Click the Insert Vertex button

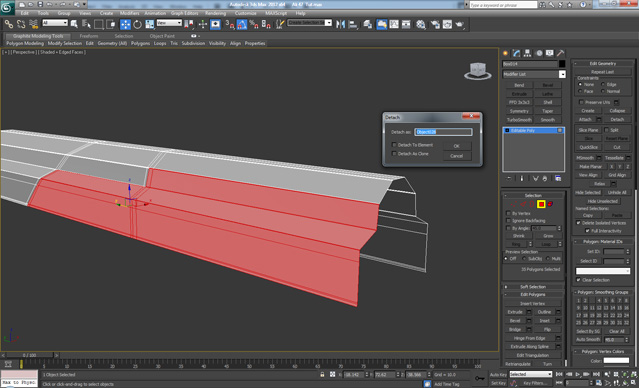(x=533, y=303)
